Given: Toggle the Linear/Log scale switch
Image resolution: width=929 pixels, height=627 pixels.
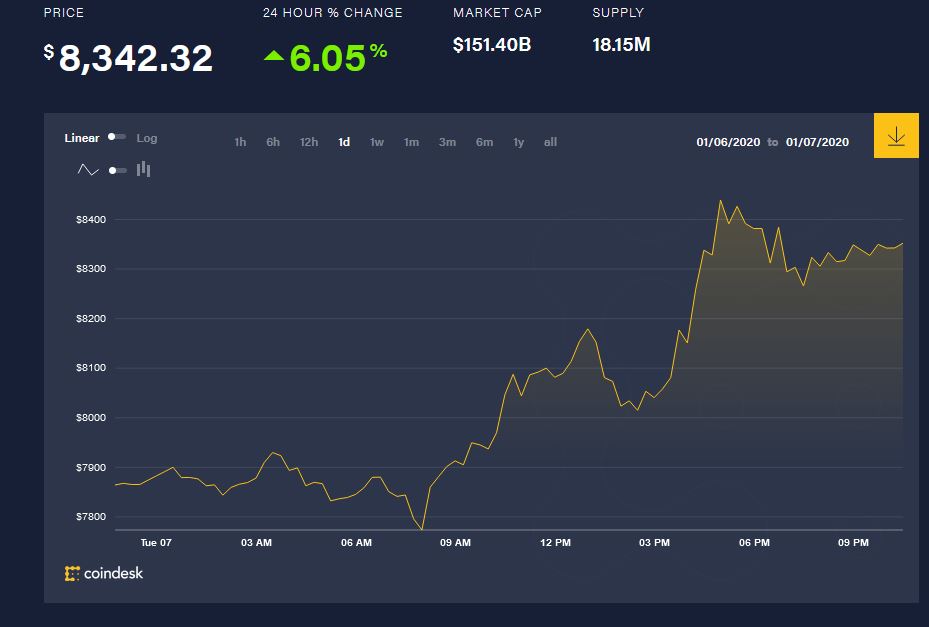Looking at the screenshot, I should tap(117, 138).
